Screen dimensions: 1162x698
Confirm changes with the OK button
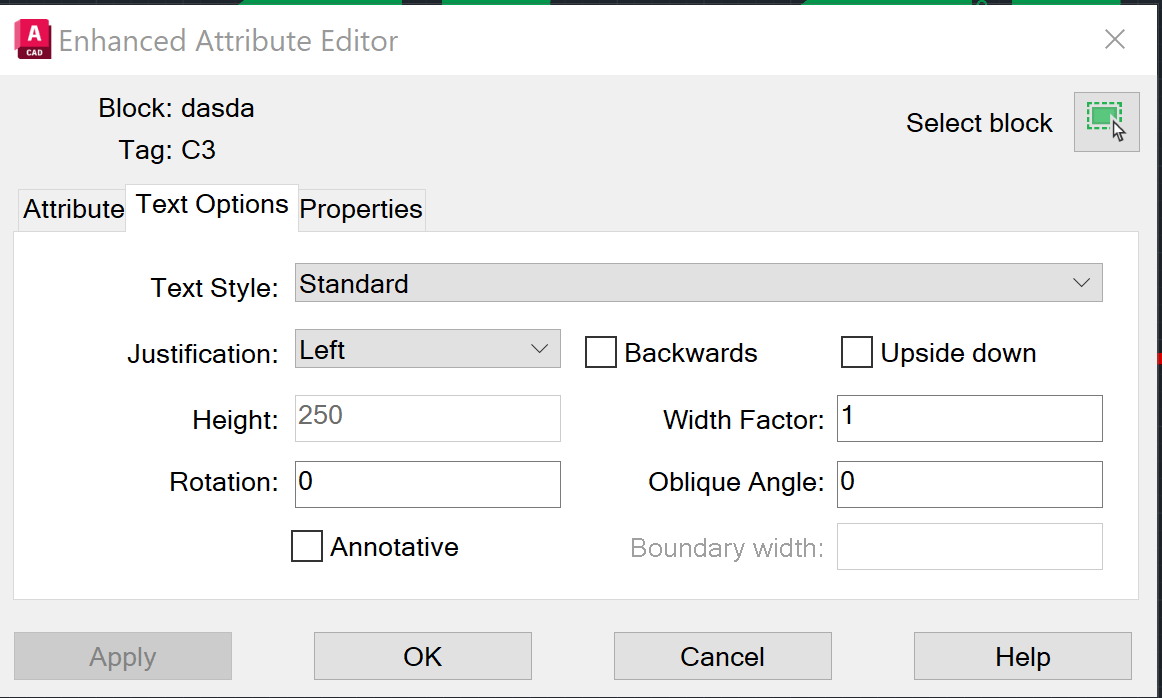point(422,656)
